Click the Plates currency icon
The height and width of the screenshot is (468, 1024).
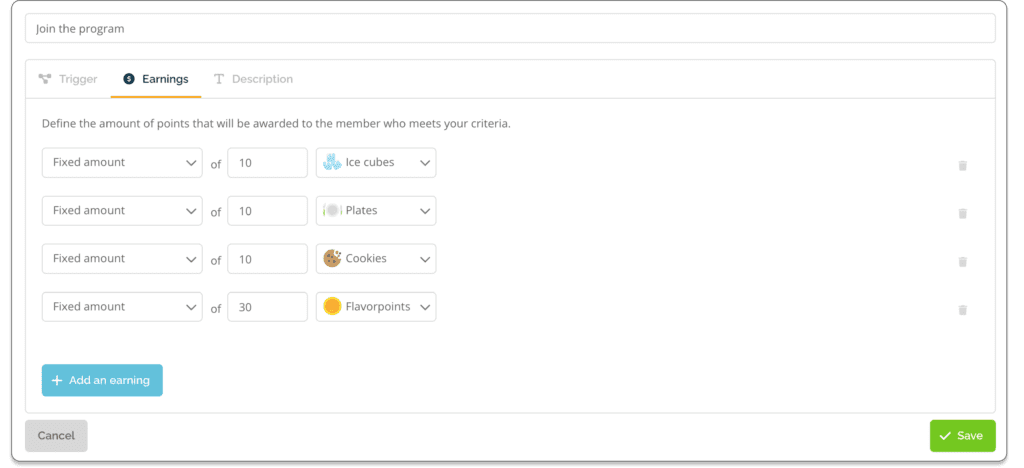coord(332,211)
